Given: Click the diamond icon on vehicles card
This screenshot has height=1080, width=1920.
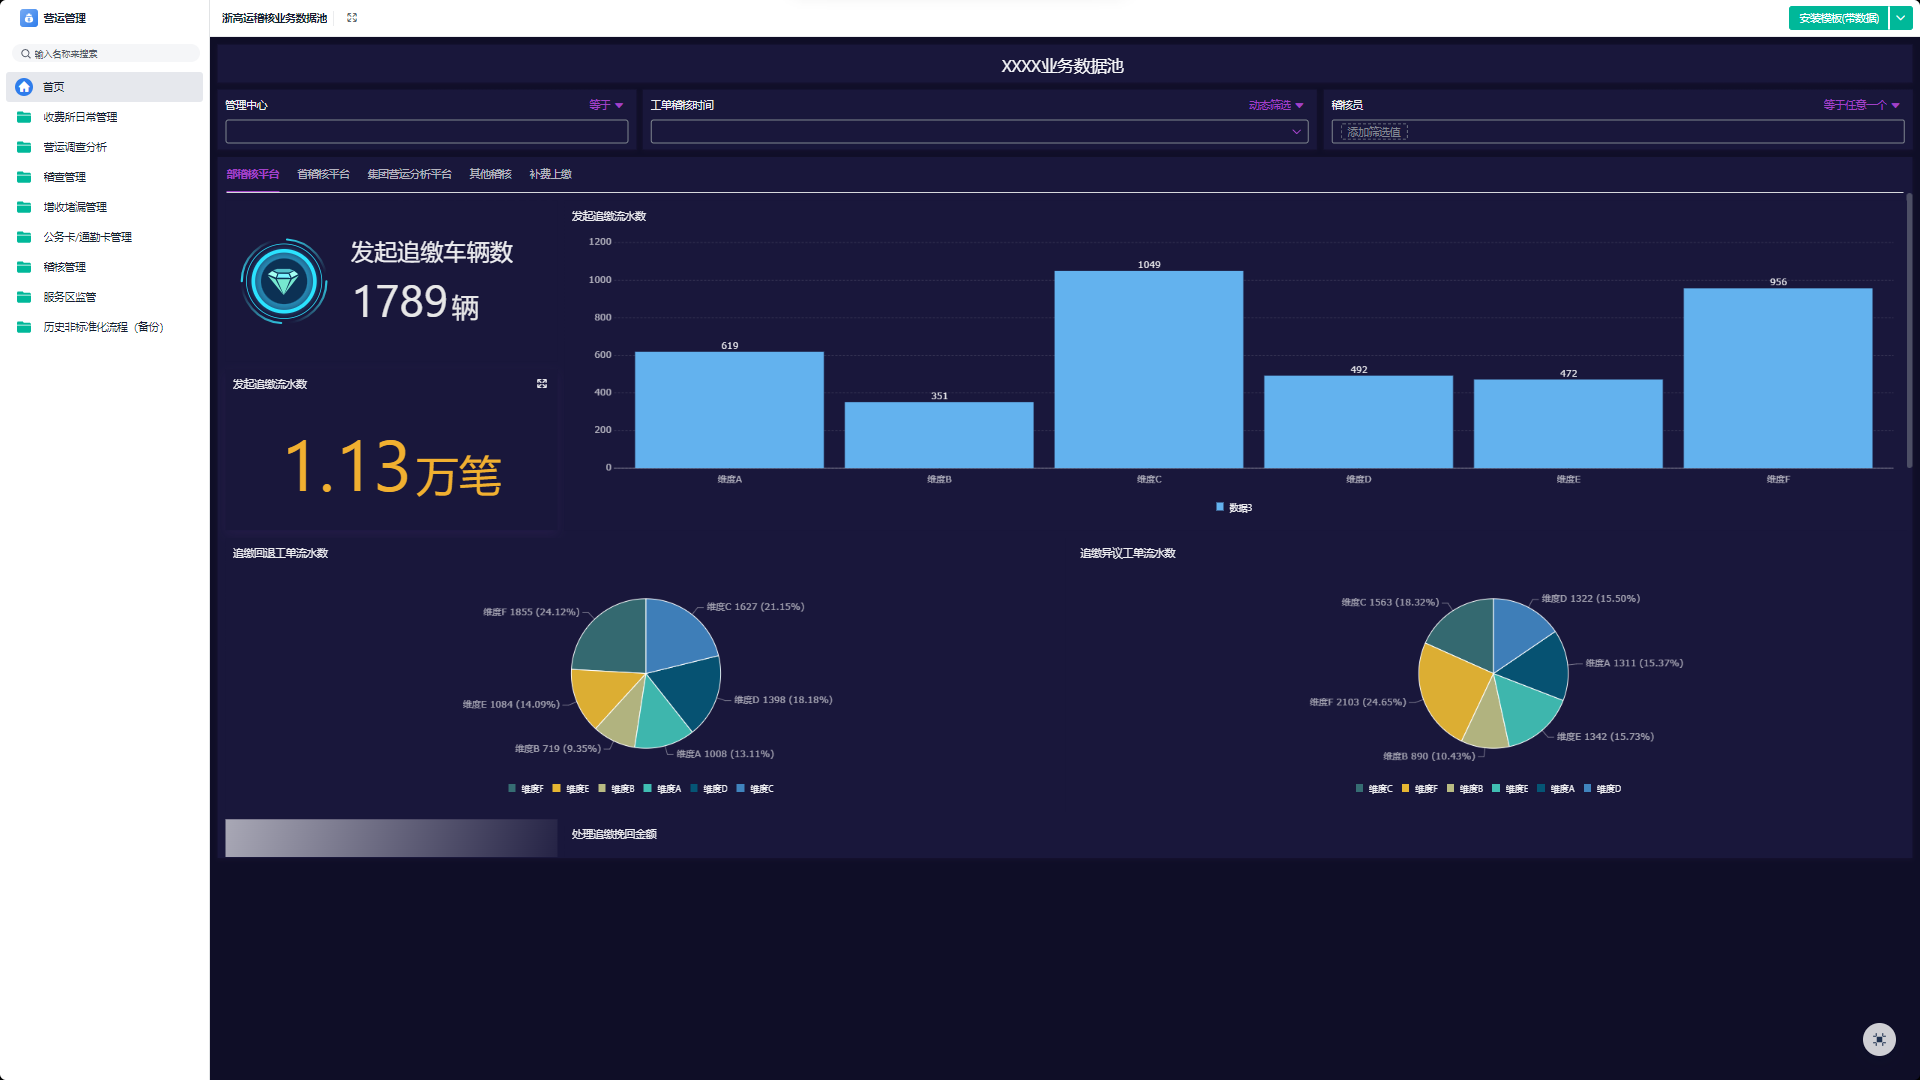Looking at the screenshot, I should tap(284, 282).
